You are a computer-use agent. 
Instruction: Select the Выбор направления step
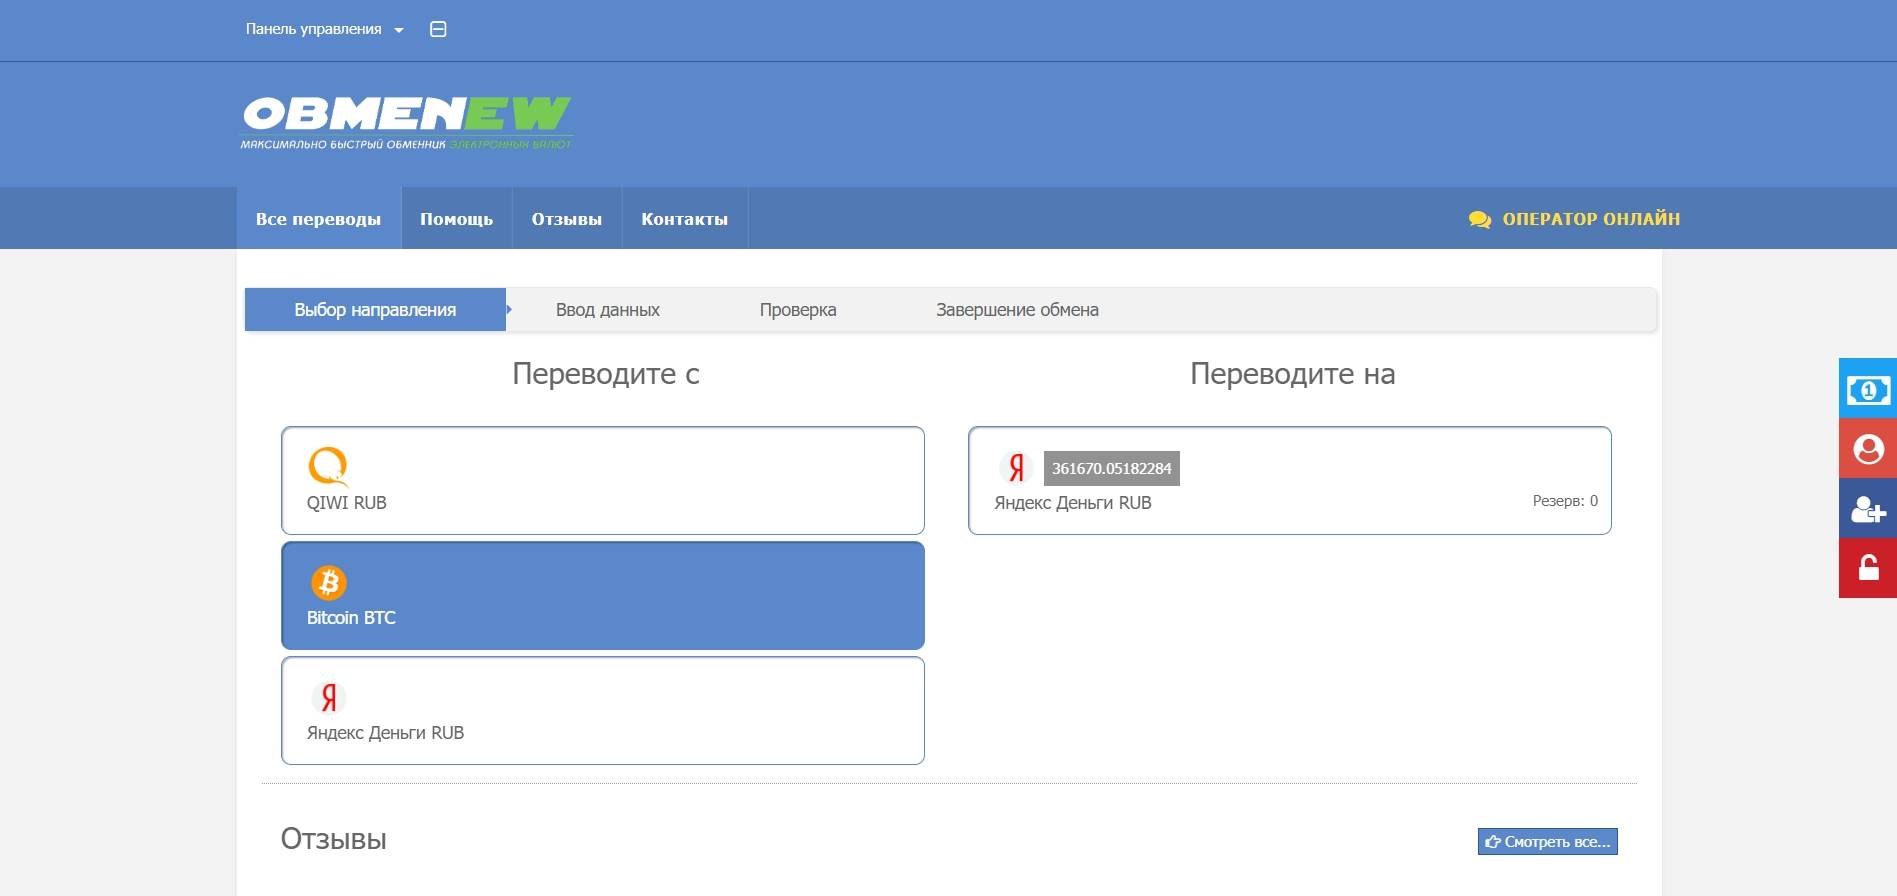tap(375, 310)
